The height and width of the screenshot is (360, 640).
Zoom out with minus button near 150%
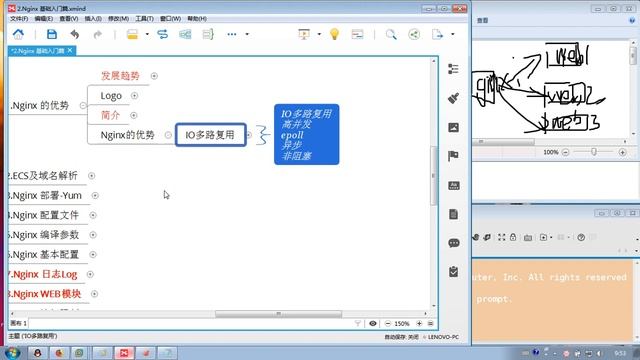click(x=388, y=323)
